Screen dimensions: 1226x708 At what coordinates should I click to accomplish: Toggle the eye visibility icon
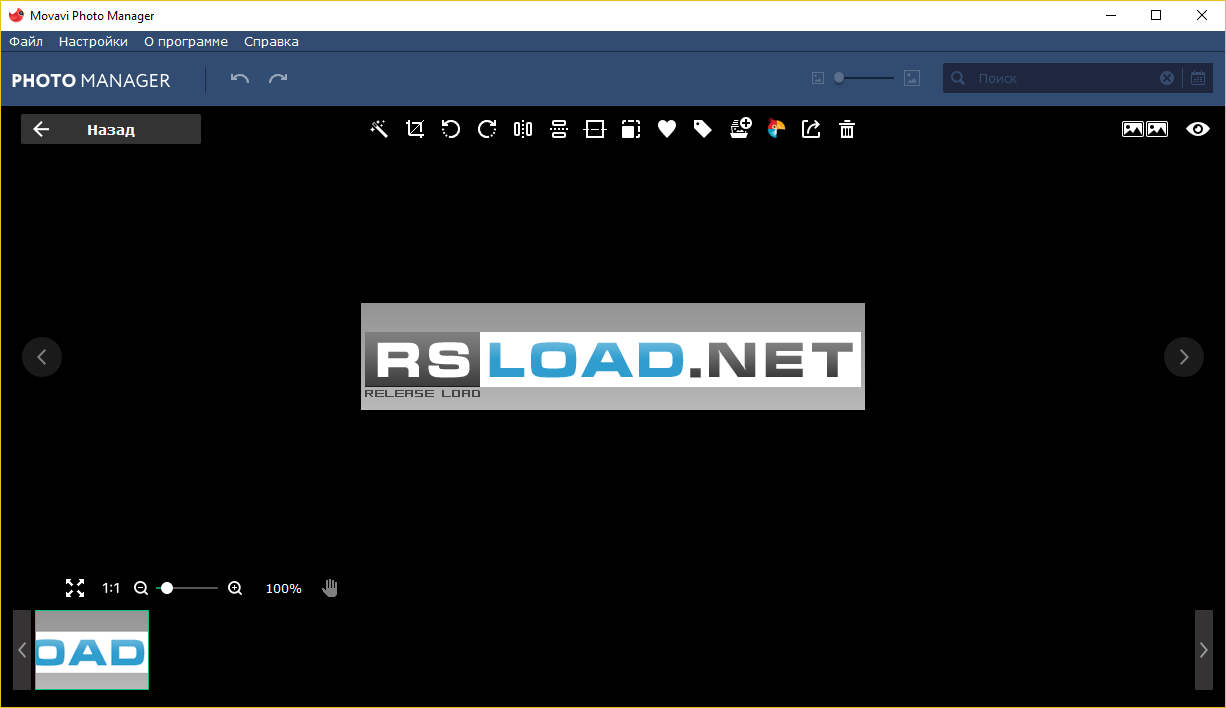coord(1198,129)
